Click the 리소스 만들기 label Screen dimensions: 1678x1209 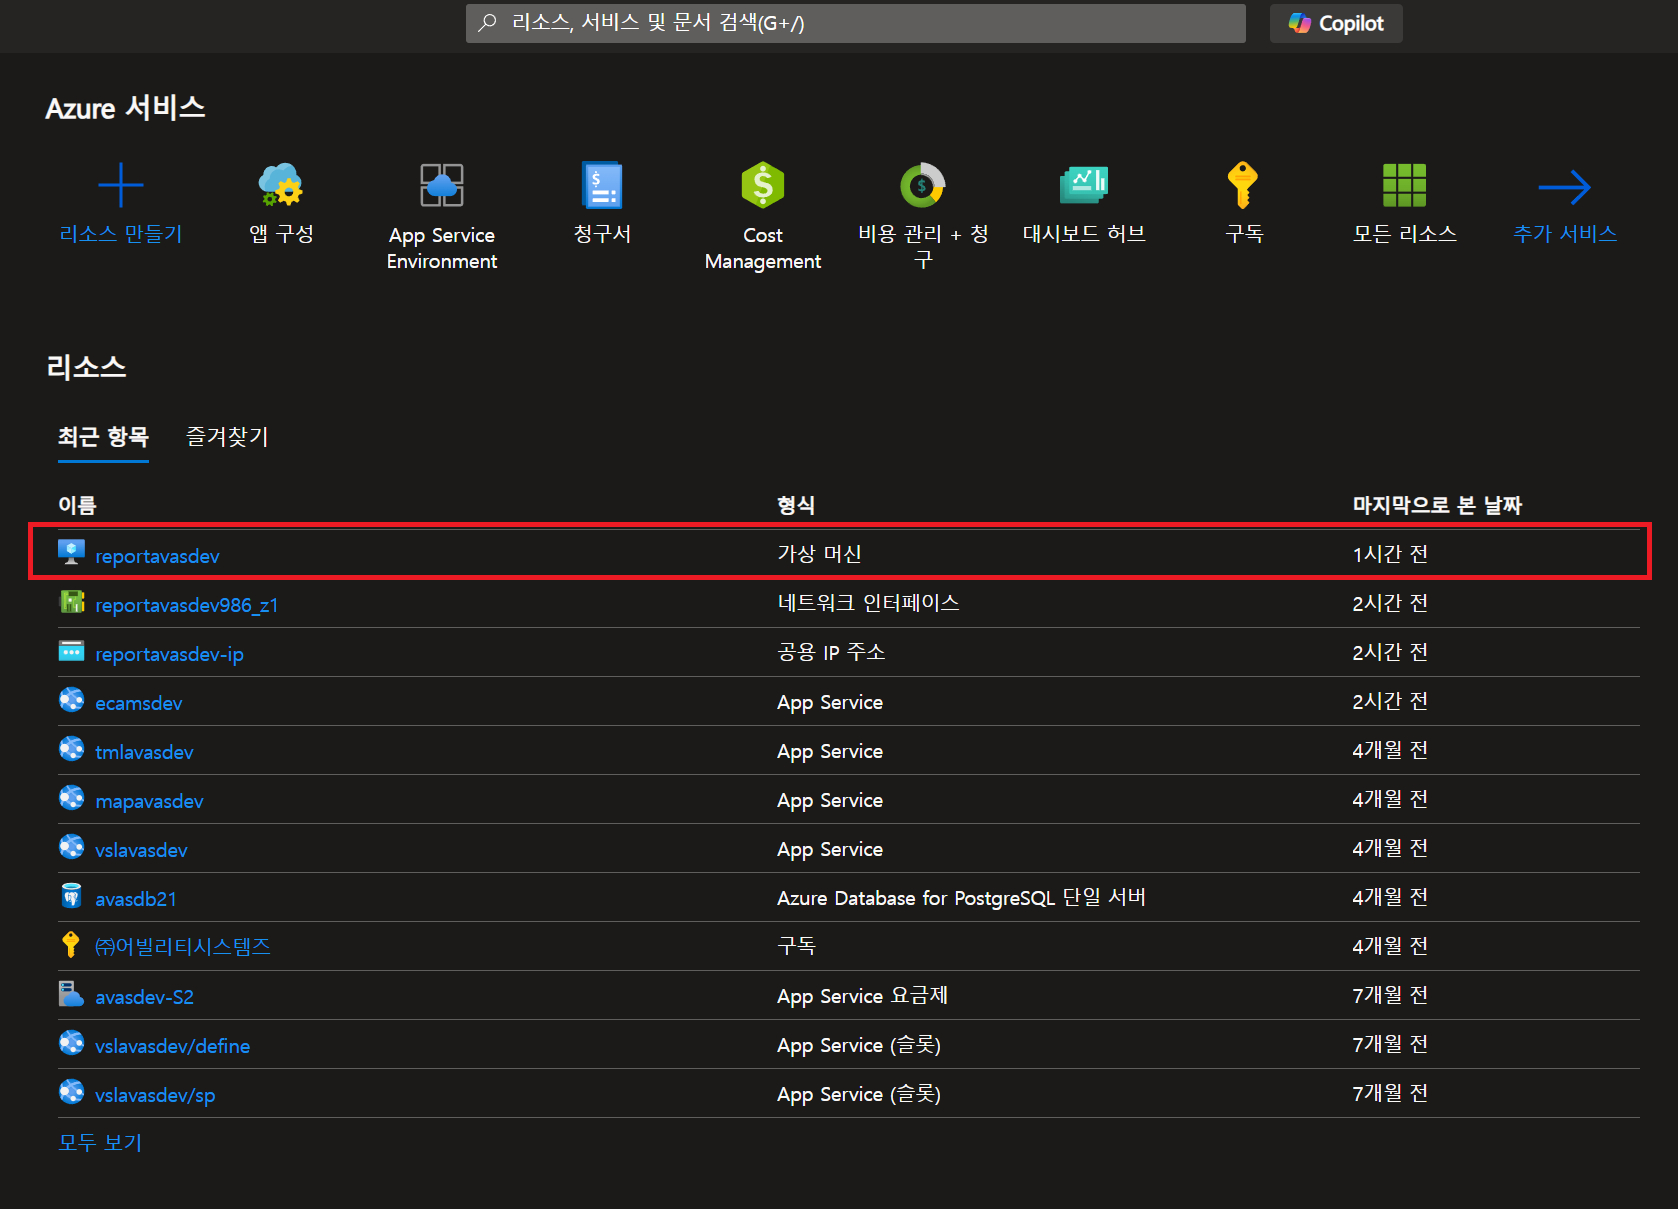pos(121,234)
